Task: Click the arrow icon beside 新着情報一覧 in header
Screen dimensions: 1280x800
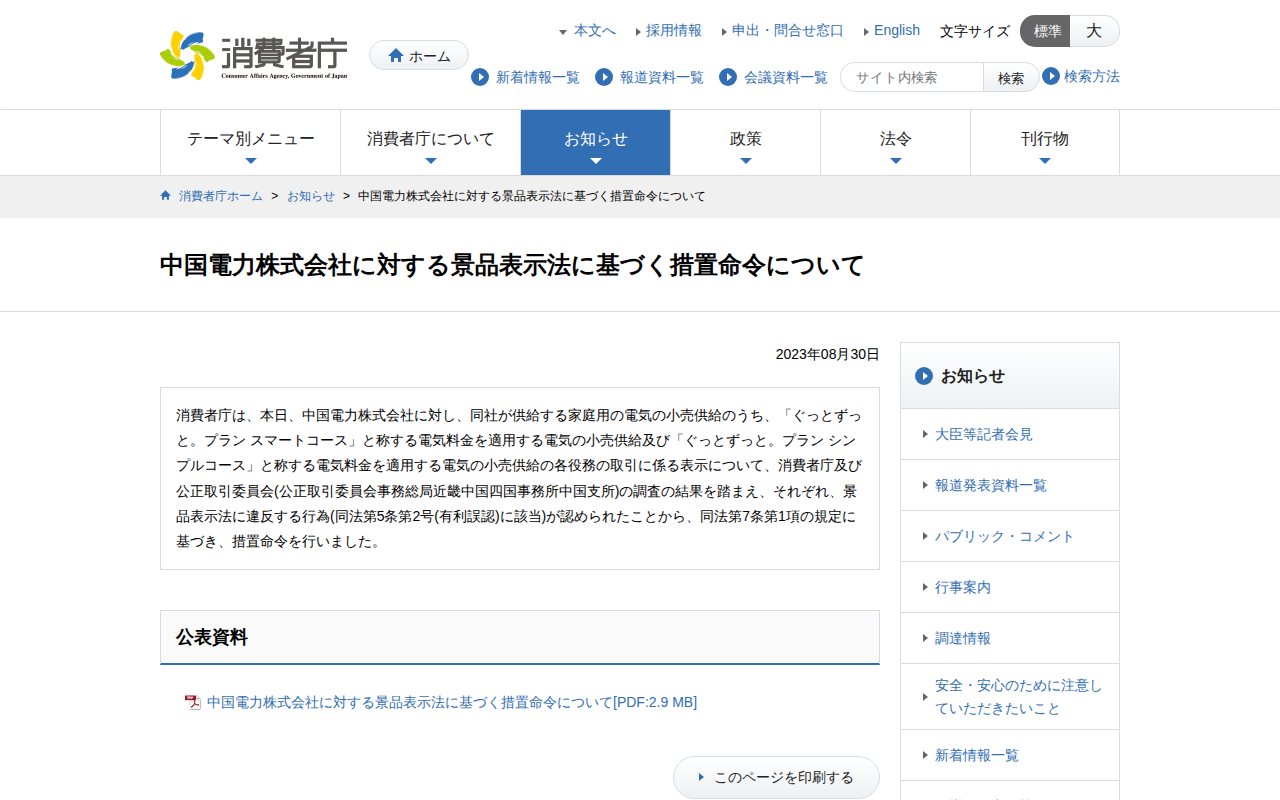Action: click(480, 77)
